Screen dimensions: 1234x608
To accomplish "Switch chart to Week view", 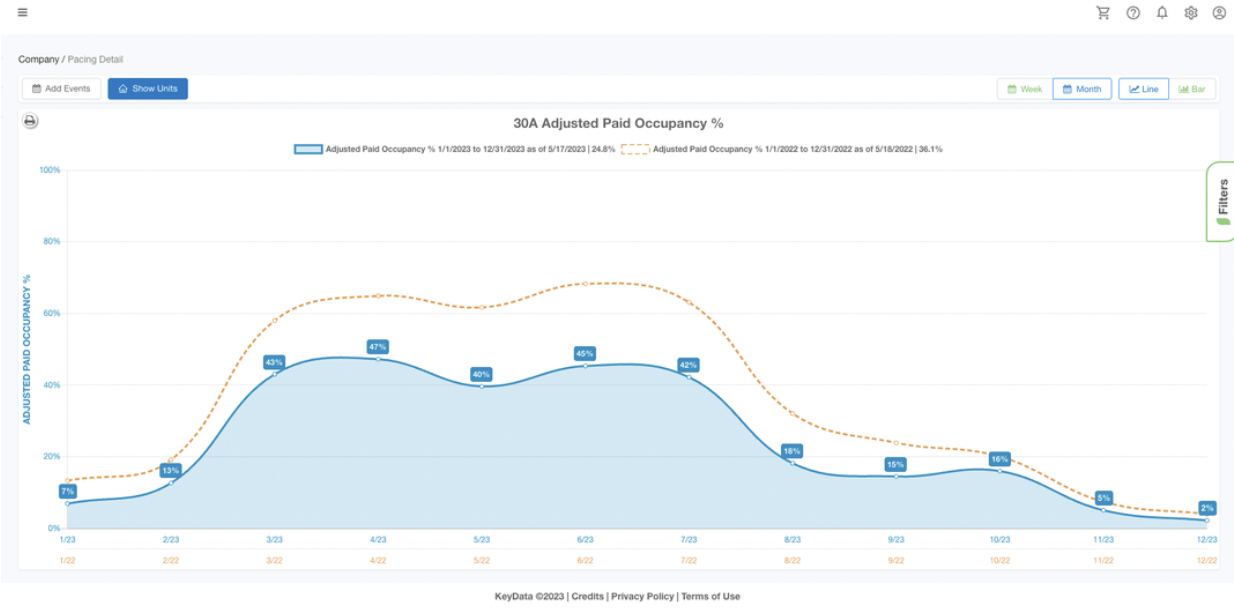I will [x=1023, y=88].
